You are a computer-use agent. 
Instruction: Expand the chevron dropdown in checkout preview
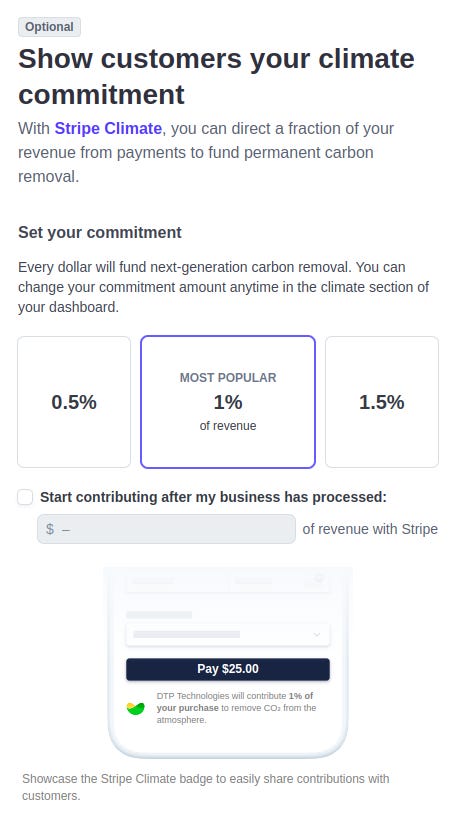tap(317, 634)
